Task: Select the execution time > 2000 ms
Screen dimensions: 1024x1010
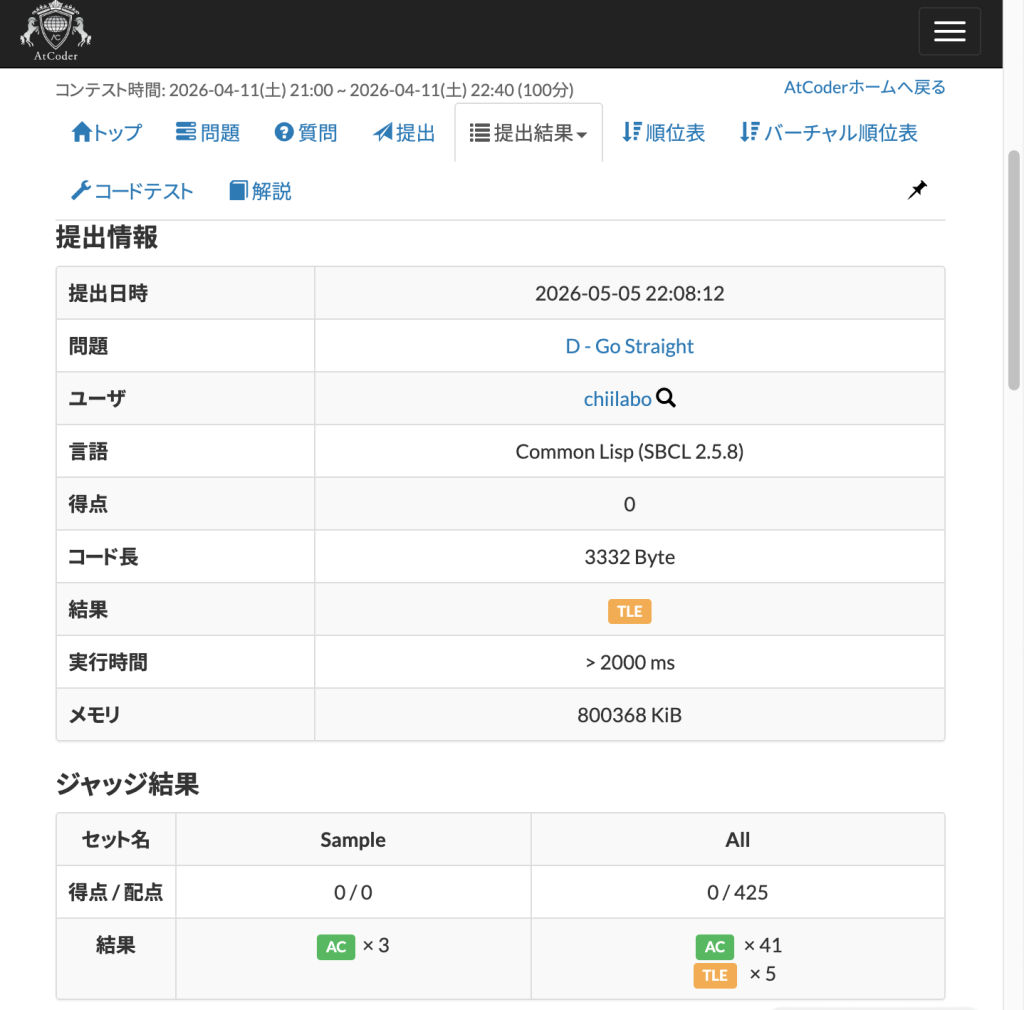Action: coord(629,663)
